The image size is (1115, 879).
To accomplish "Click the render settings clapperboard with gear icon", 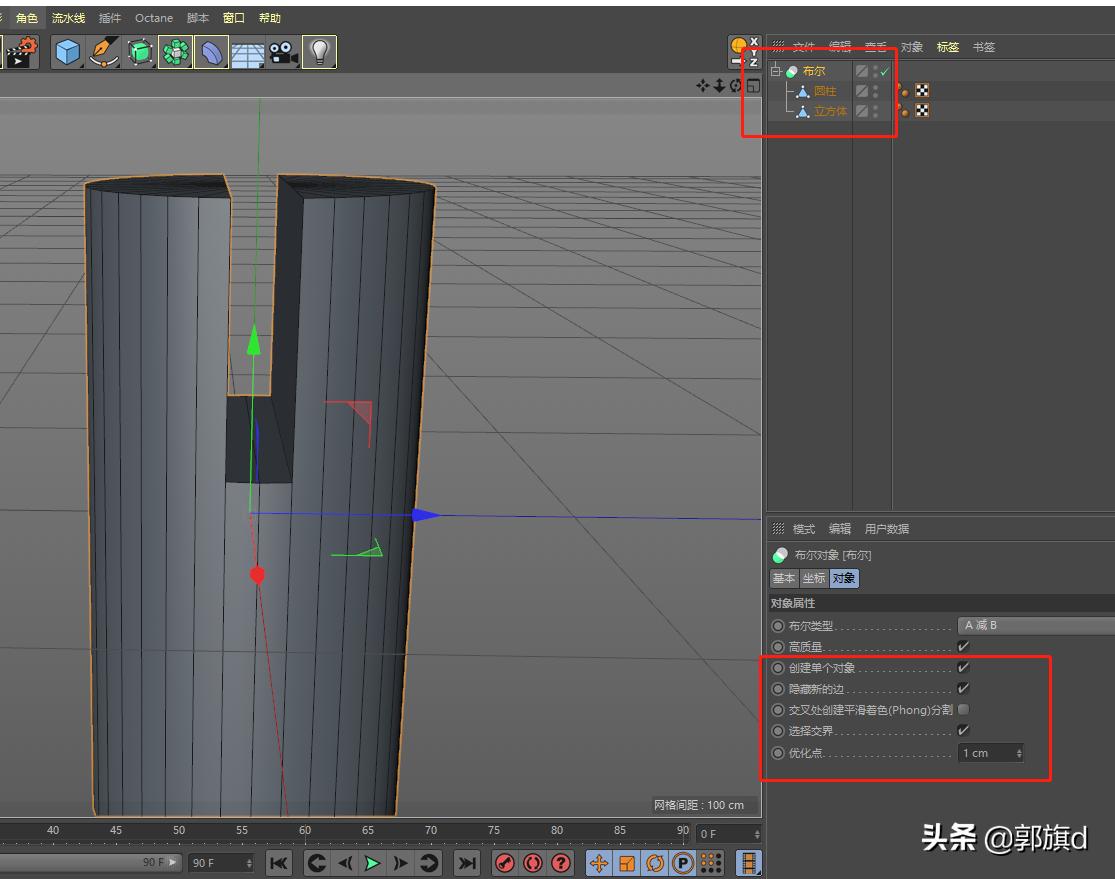I will pos(21,53).
